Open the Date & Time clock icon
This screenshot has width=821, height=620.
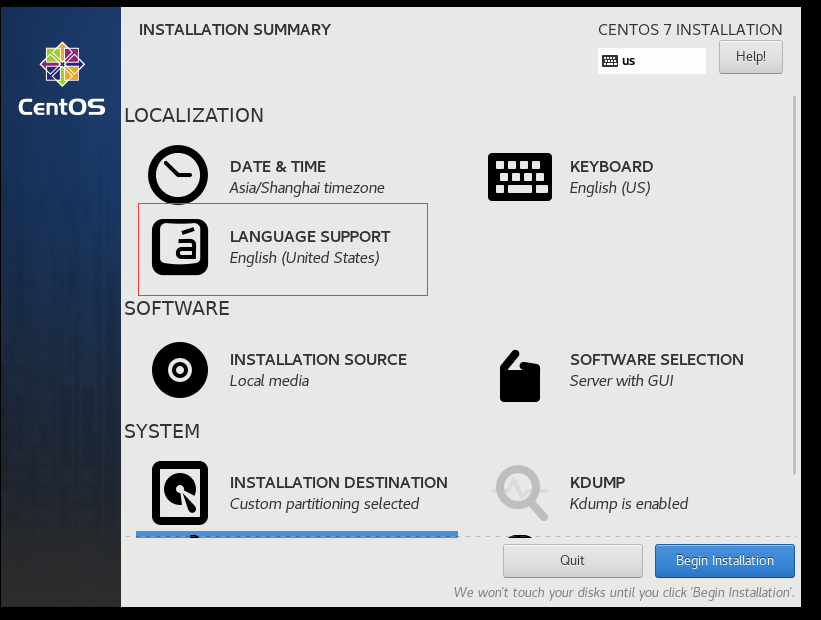(178, 174)
